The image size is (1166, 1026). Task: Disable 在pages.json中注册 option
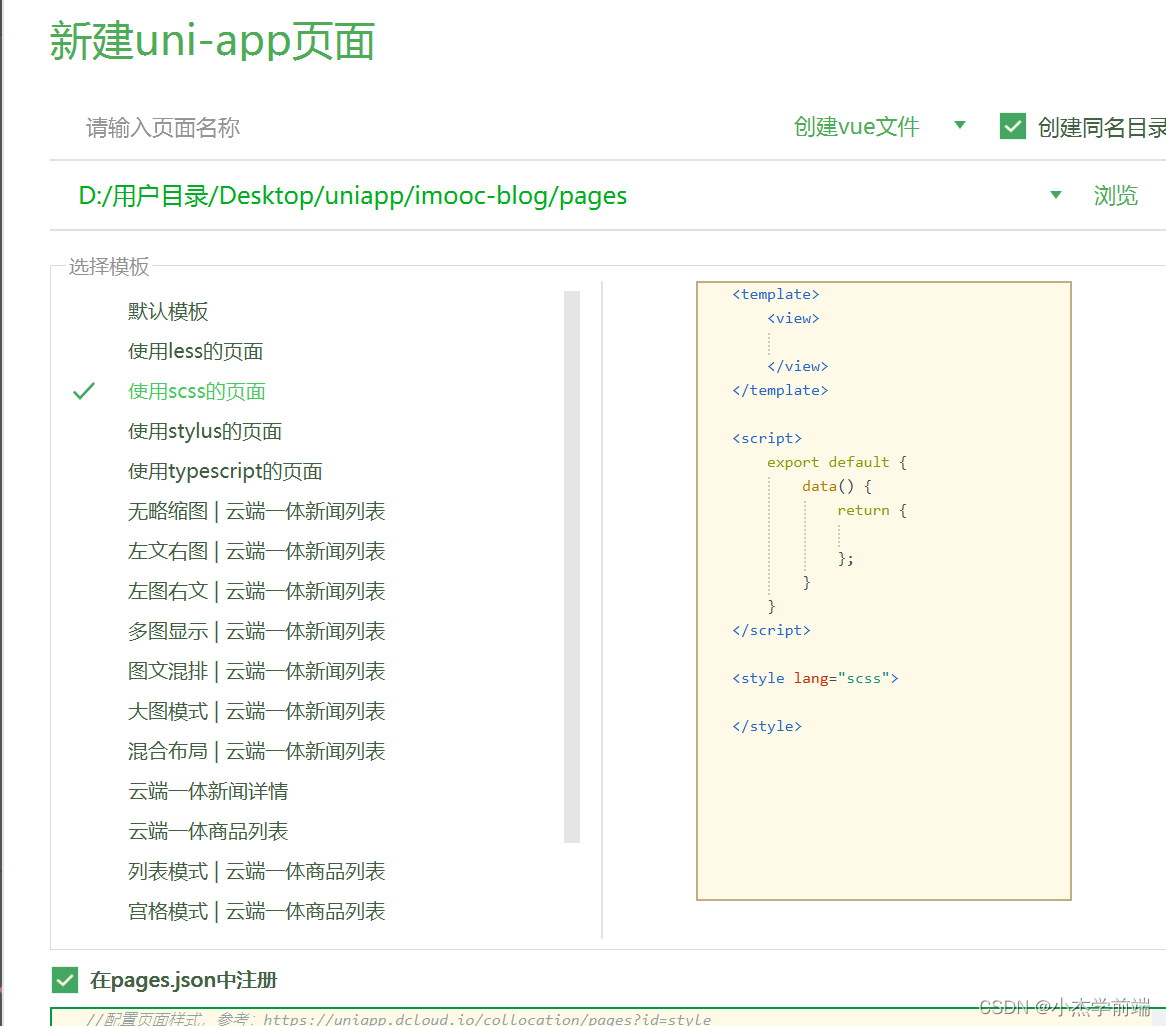click(65, 980)
